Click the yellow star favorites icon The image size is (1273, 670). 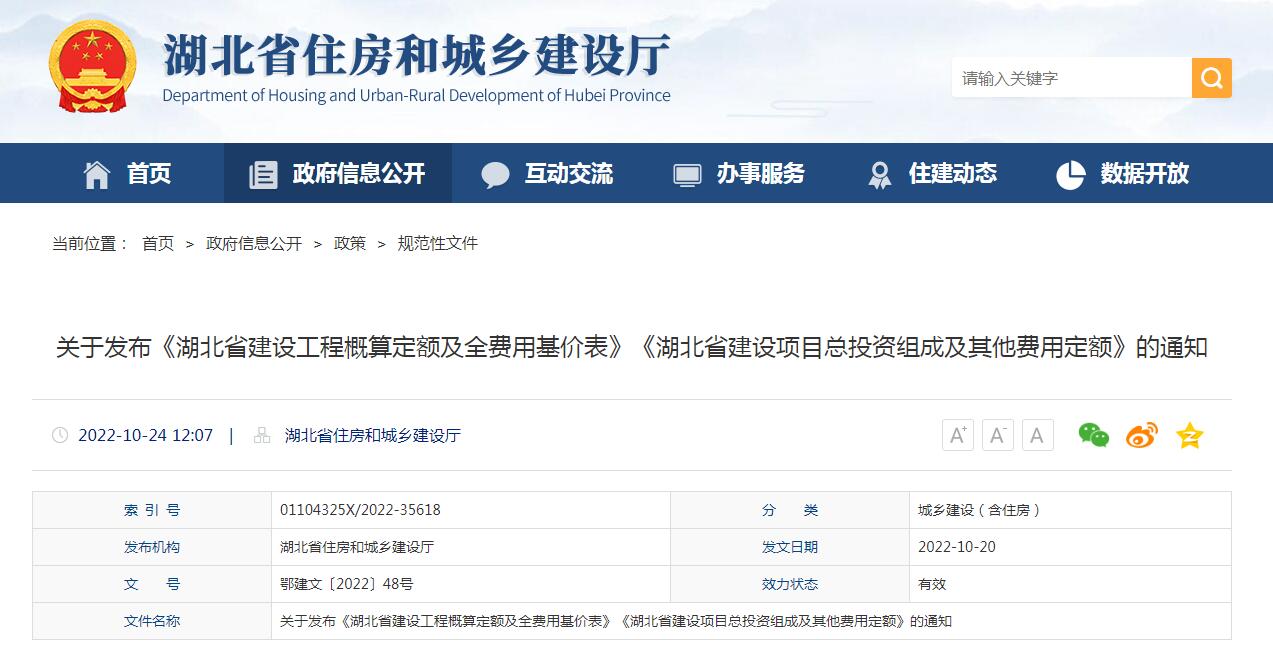click(1189, 435)
